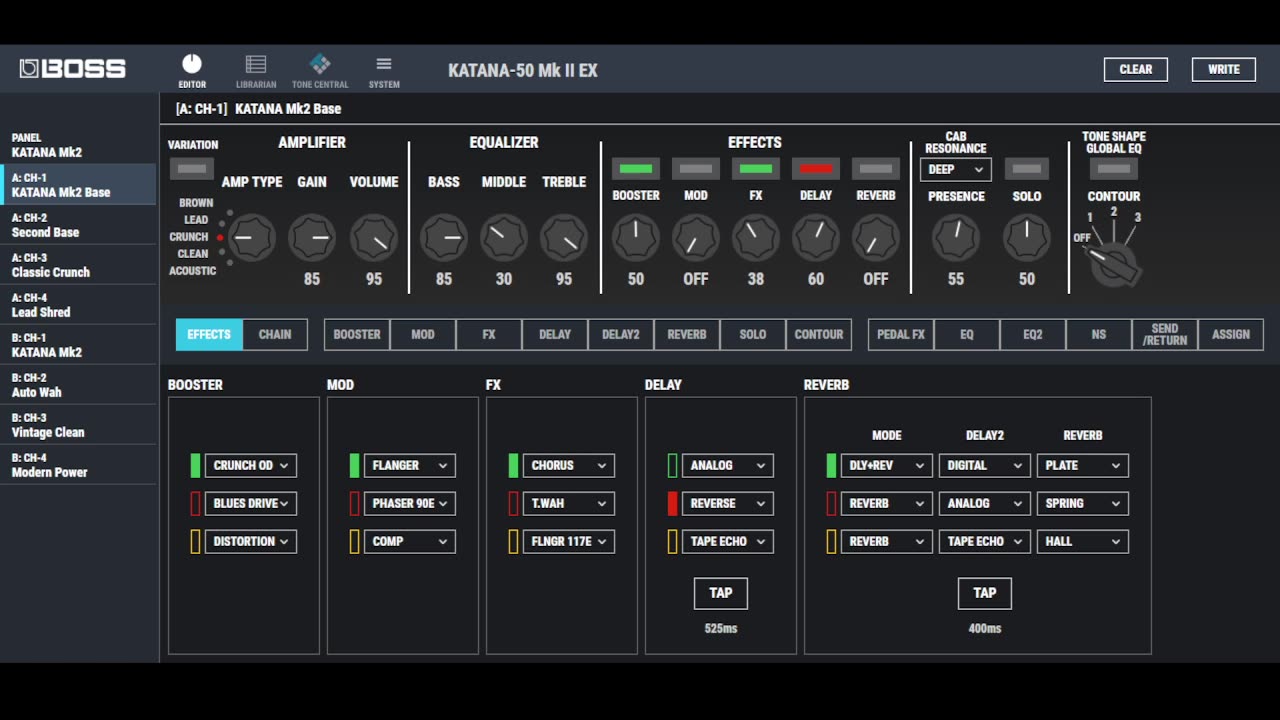Toggle the BOOSTER effect on/off button
Image resolution: width=1280 pixels, height=720 pixels.
[x=636, y=169]
